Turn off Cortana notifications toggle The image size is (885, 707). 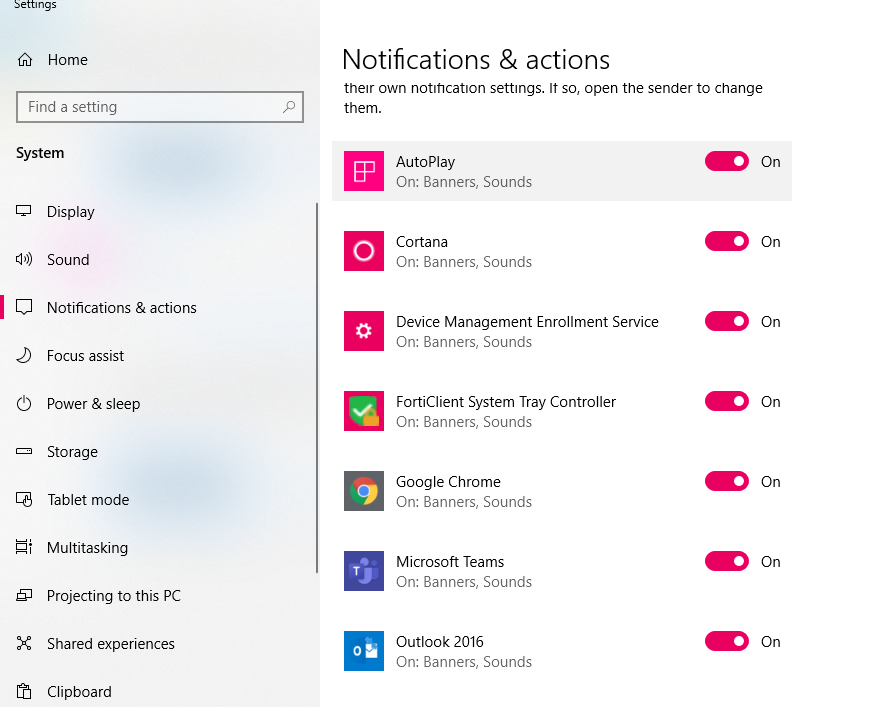(727, 241)
